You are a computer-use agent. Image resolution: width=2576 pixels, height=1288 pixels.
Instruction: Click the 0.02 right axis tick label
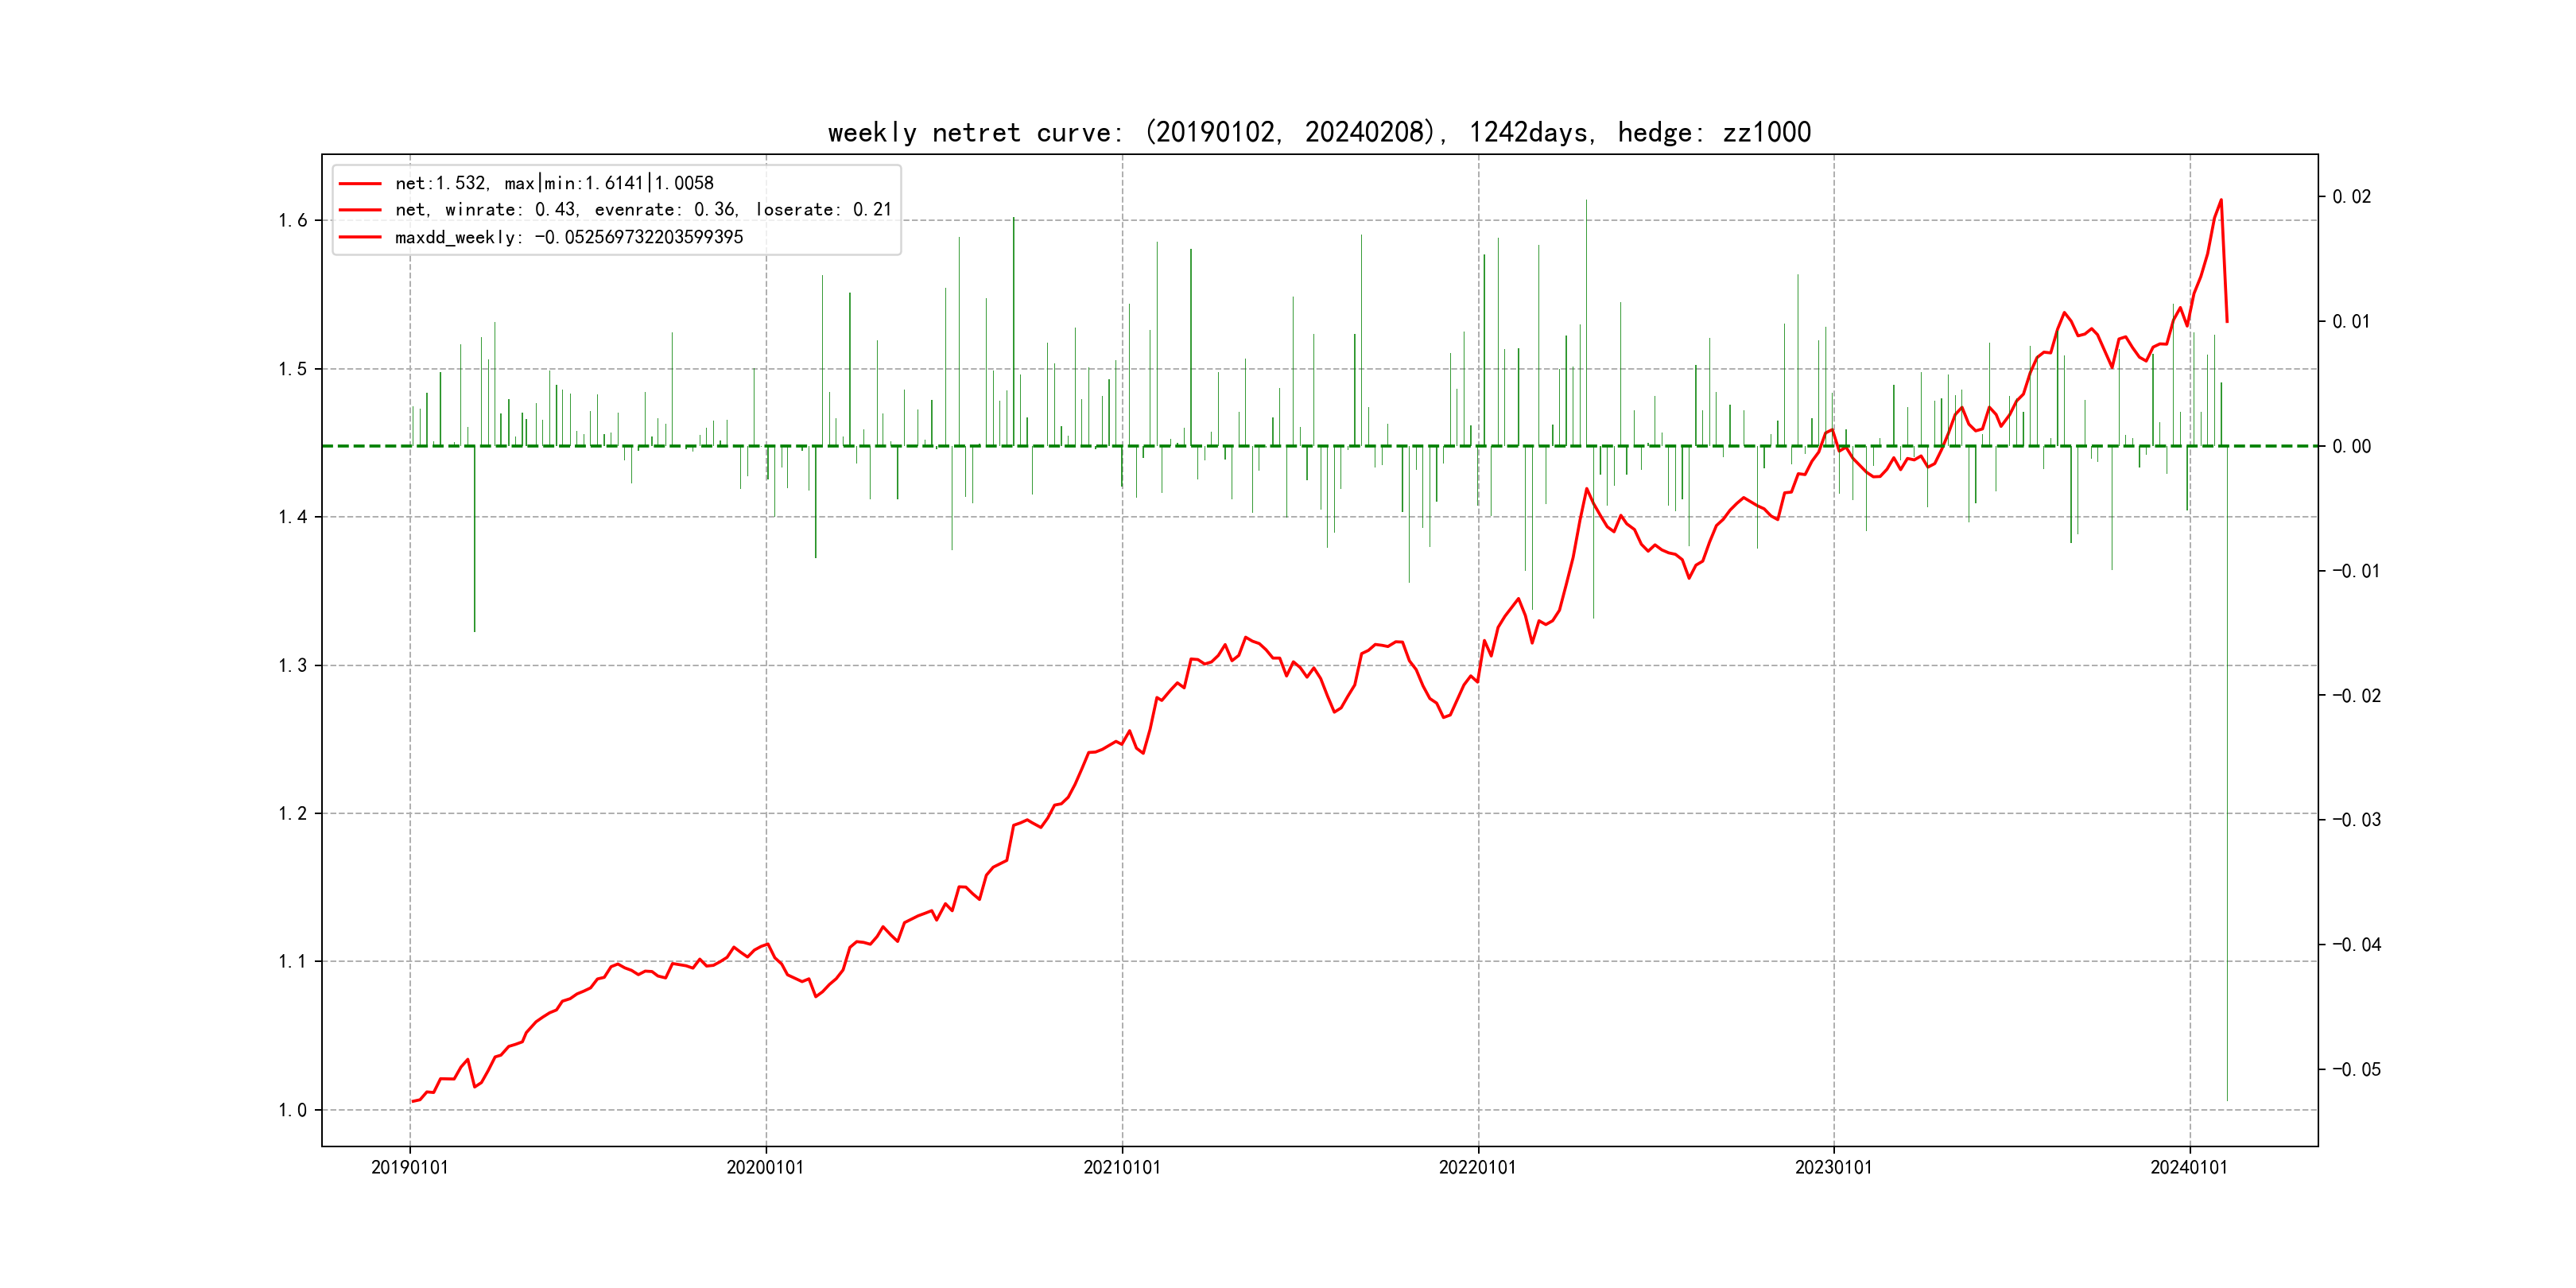[x=2351, y=197]
